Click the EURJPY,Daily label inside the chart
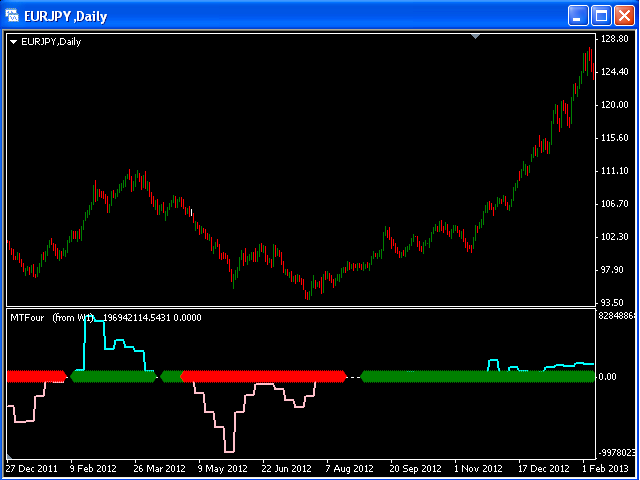The height and width of the screenshot is (480, 640). tap(51, 42)
